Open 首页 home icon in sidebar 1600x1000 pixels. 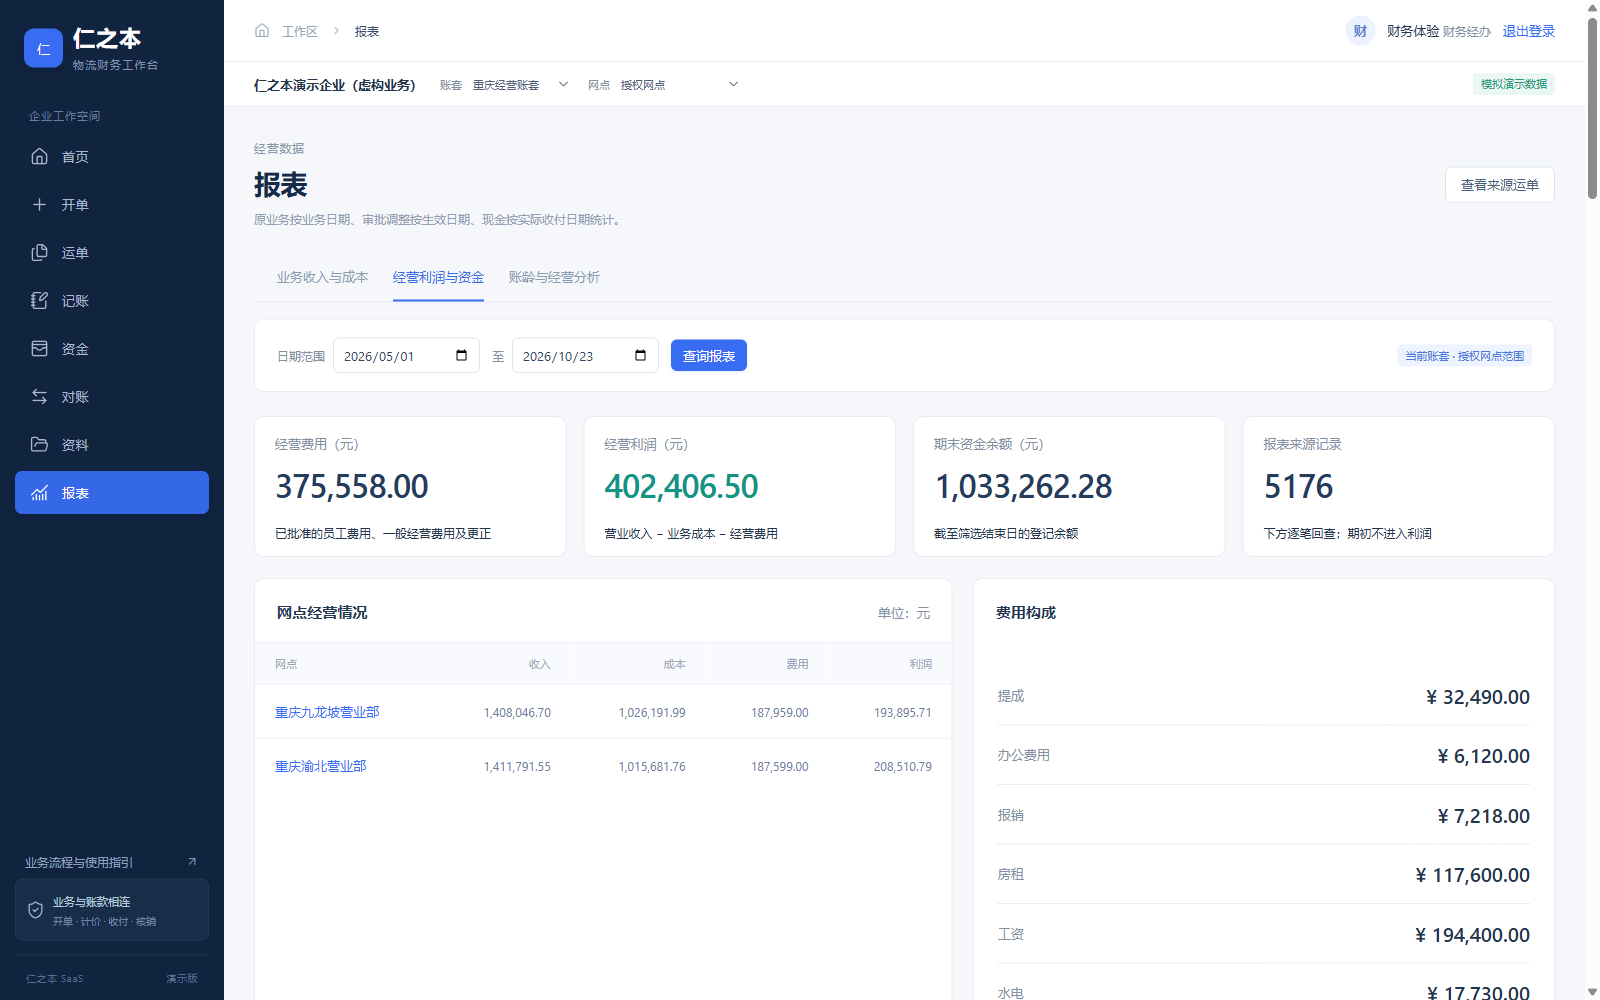click(x=40, y=156)
